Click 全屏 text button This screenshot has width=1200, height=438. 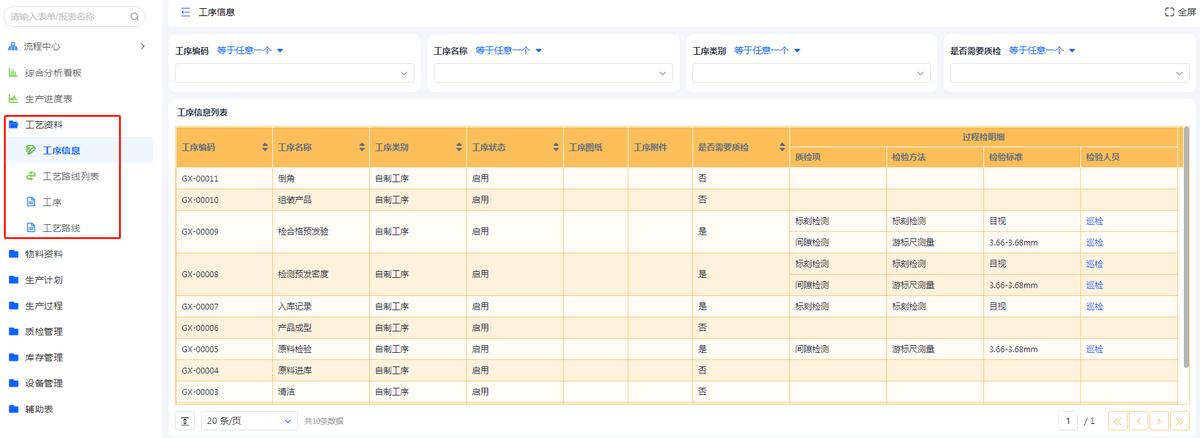pyautogui.click(x=1186, y=12)
